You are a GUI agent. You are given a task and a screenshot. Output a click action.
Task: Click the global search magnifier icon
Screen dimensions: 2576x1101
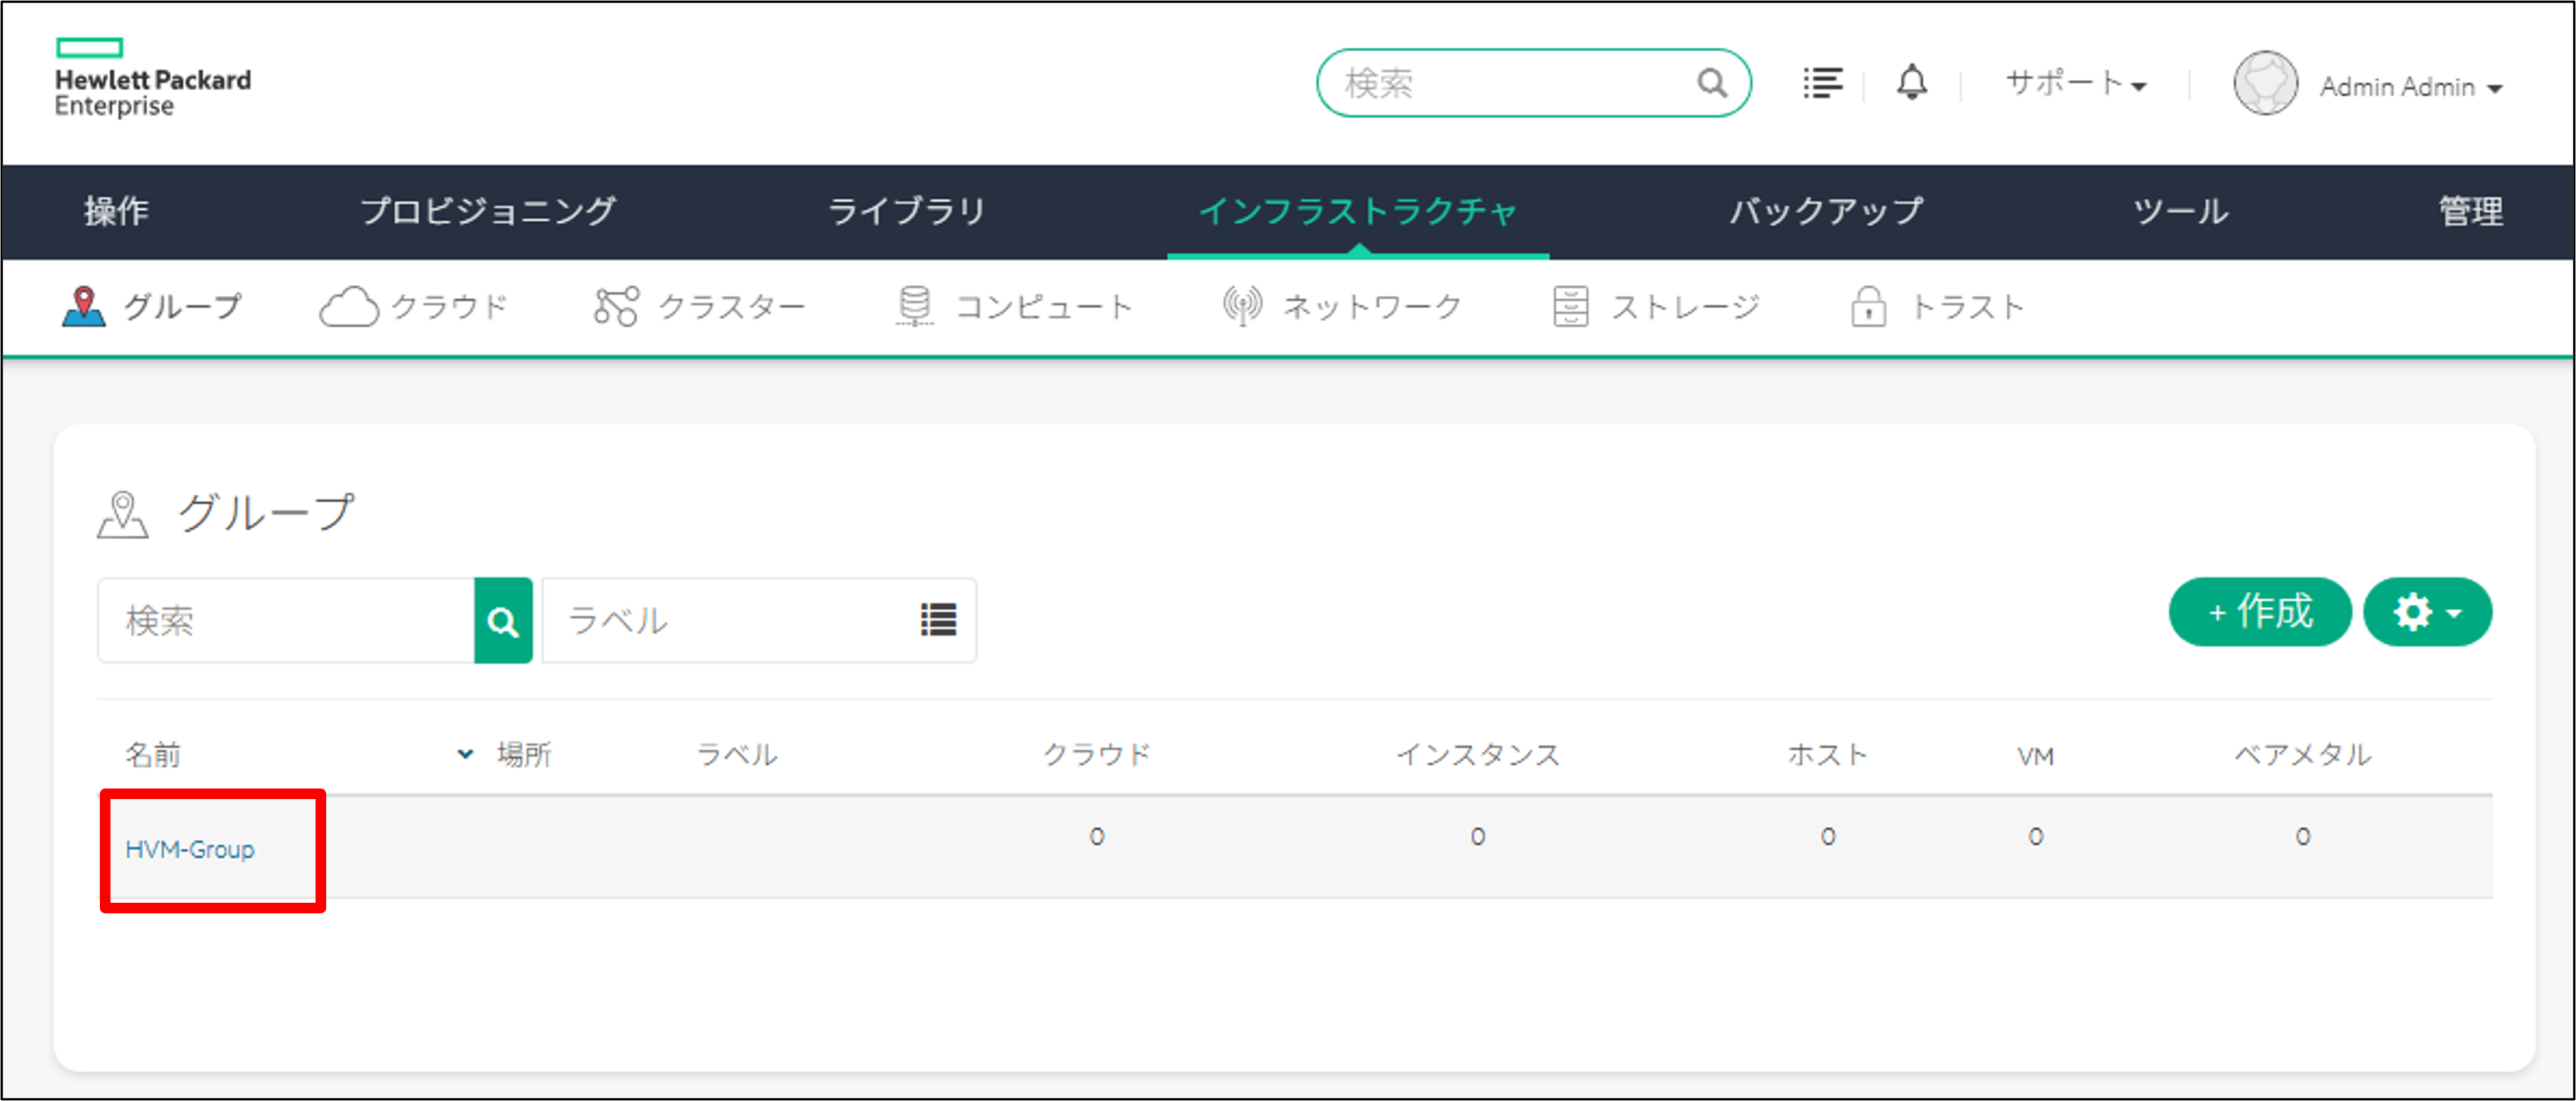pos(1711,83)
